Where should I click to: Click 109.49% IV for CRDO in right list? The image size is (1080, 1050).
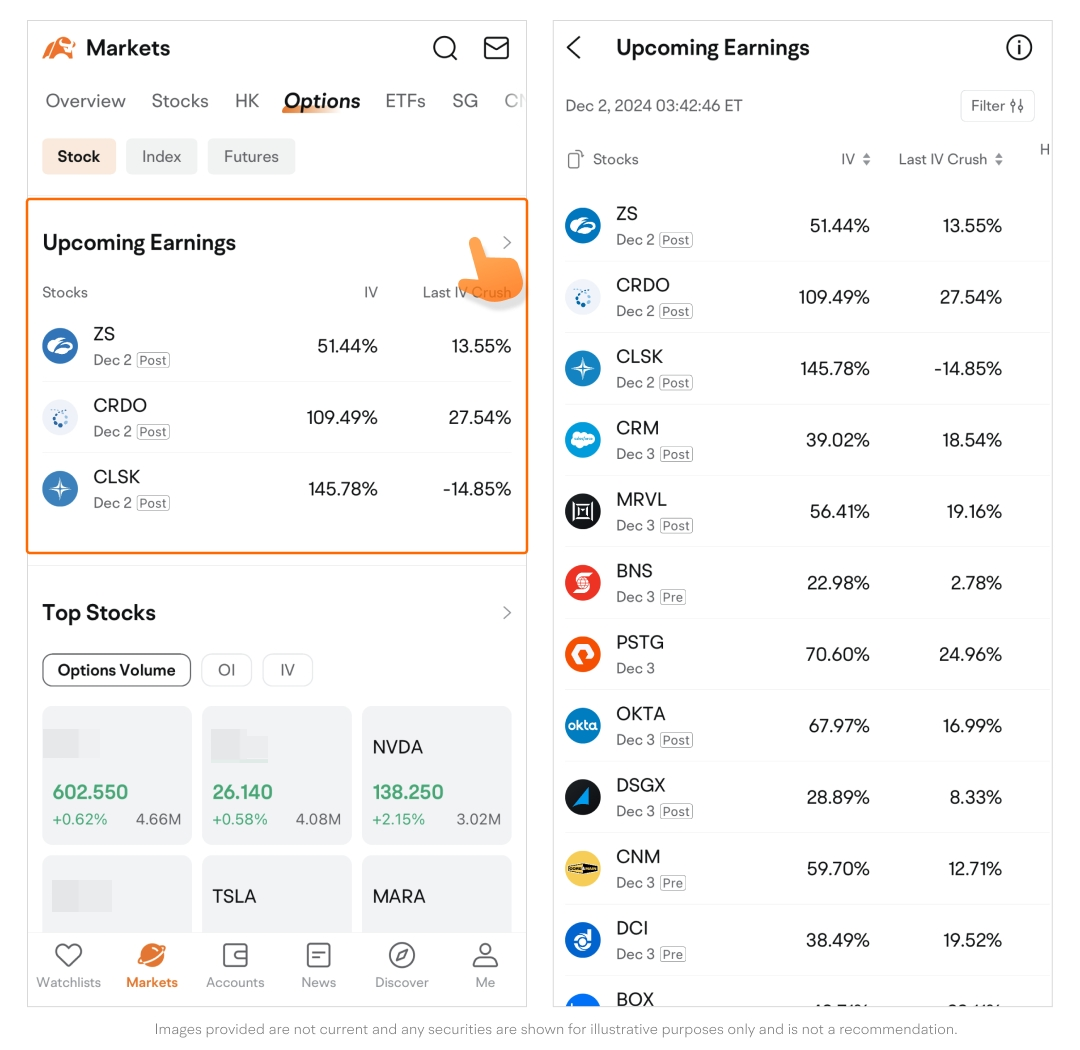pyautogui.click(x=833, y=297)
